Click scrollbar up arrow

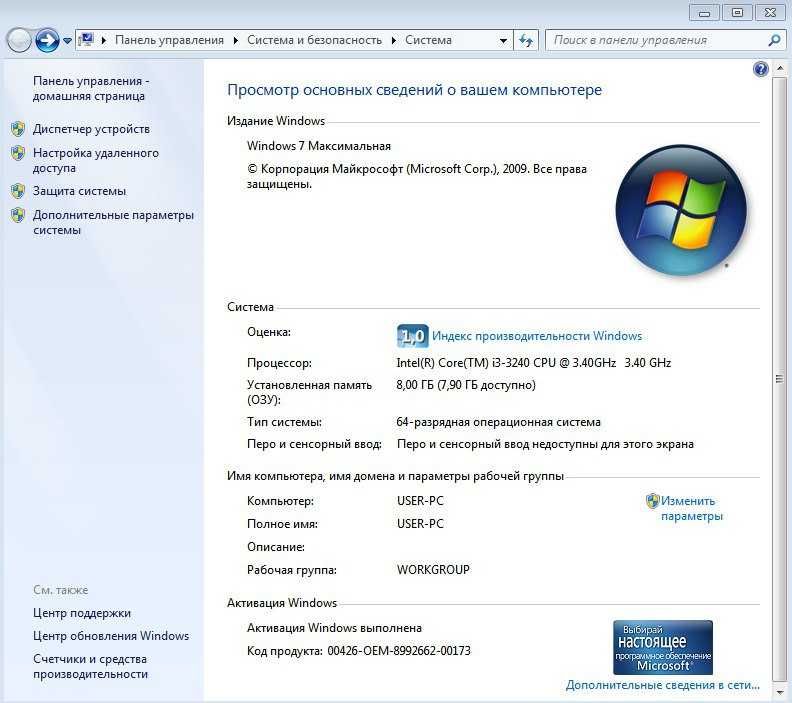coord(779,69)
